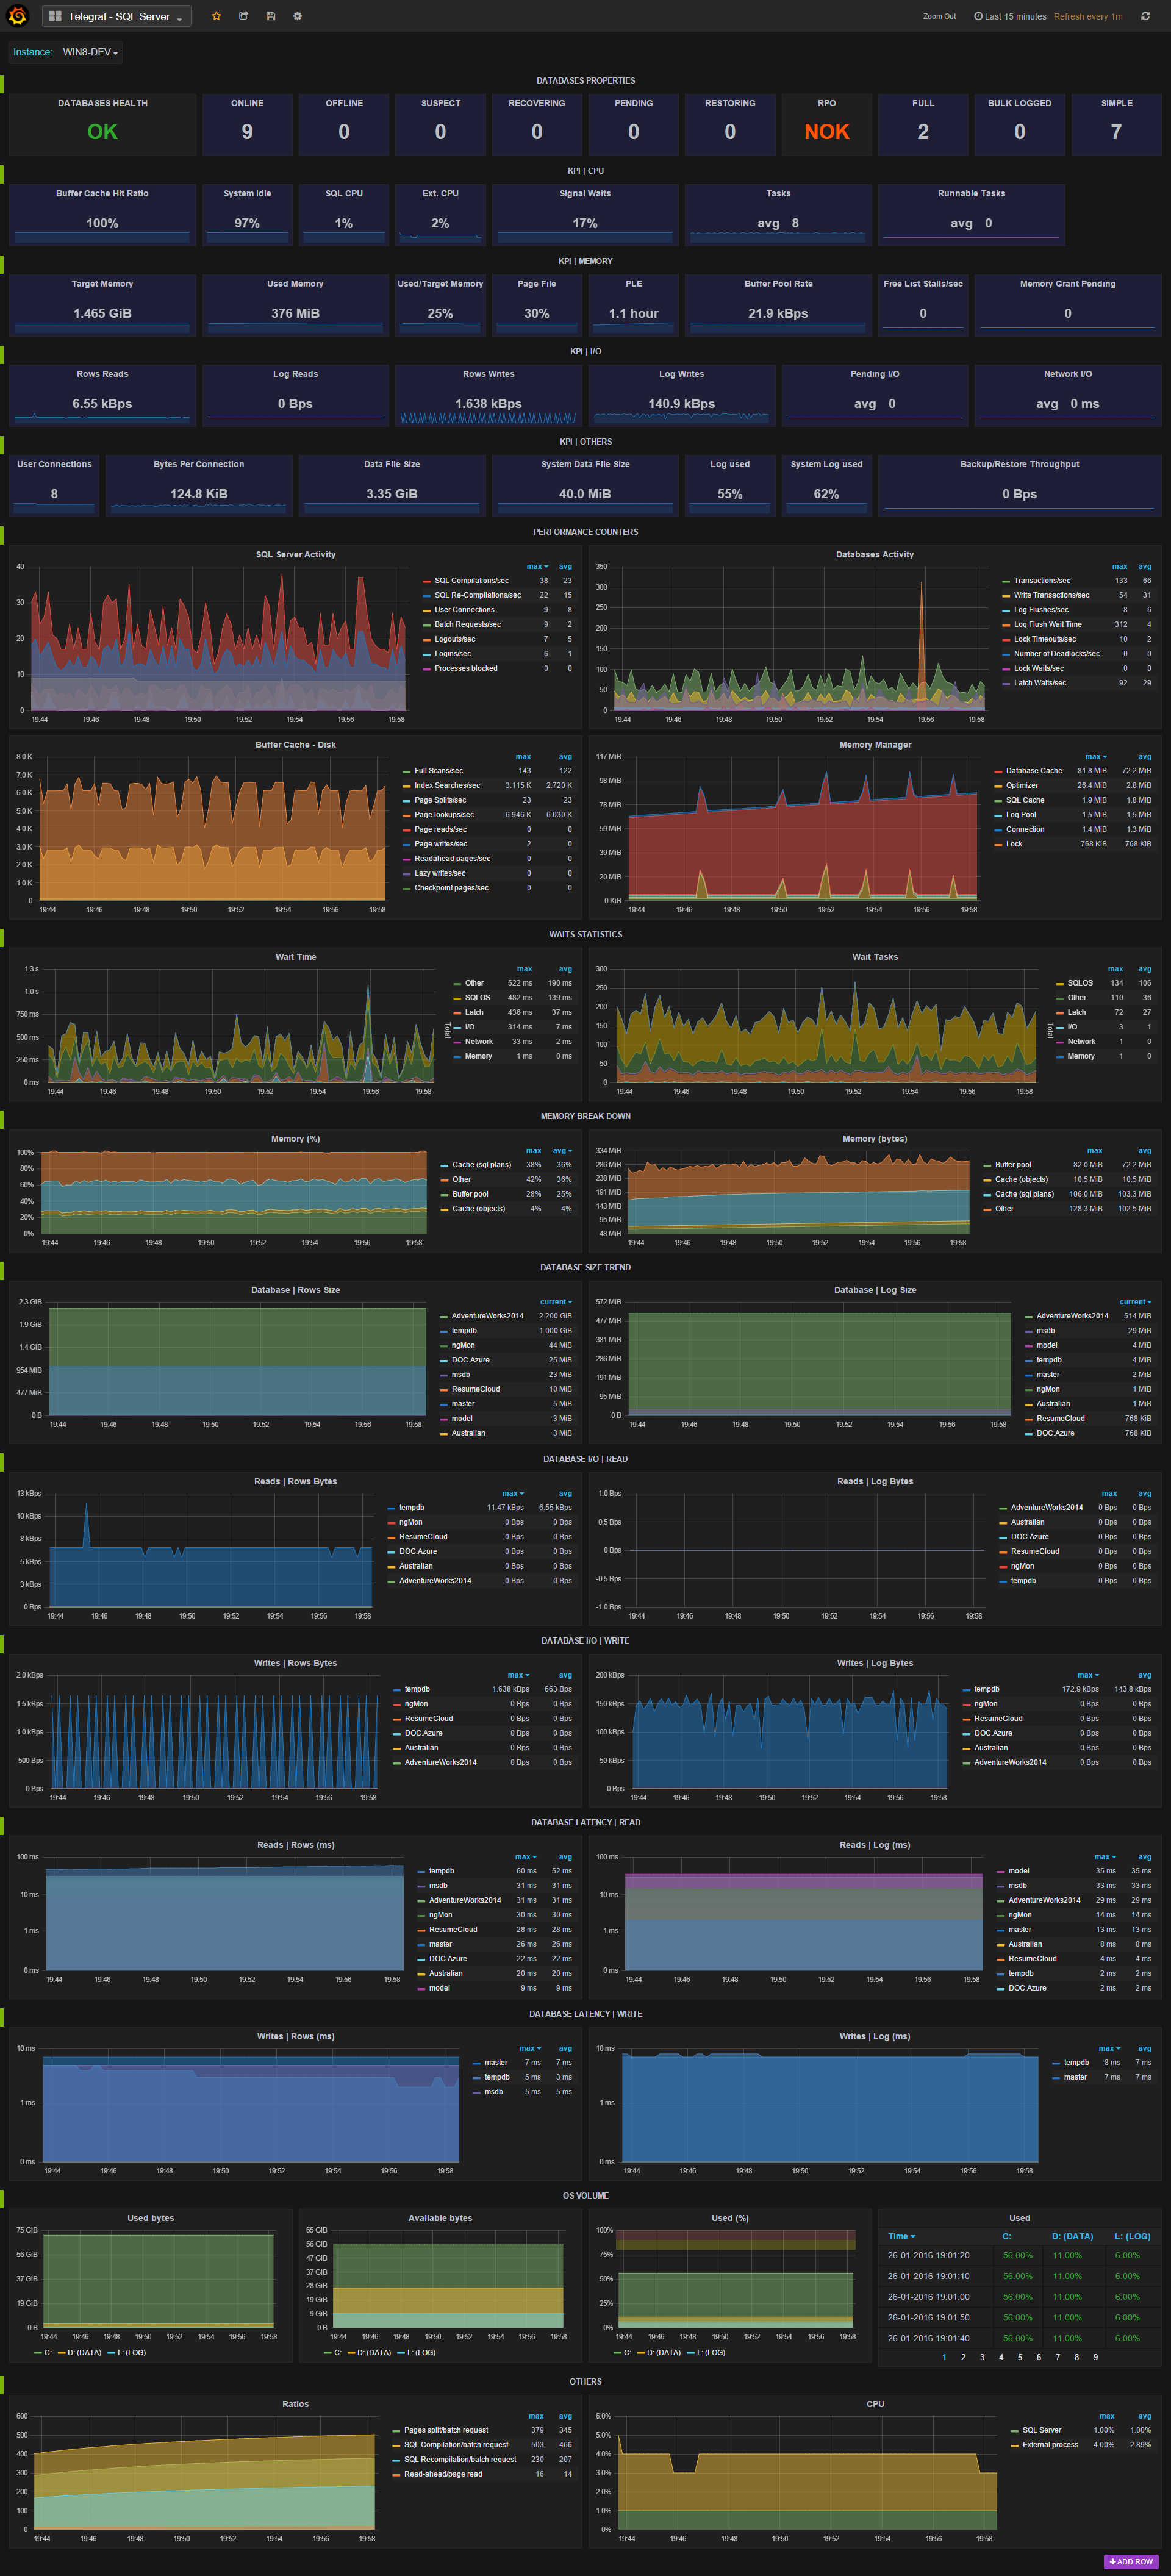This screenshot has height=2576, width=1171.
Task: Toggle the AdventureWorks2014 series in Rows Size
Action: pos(487,1316)
